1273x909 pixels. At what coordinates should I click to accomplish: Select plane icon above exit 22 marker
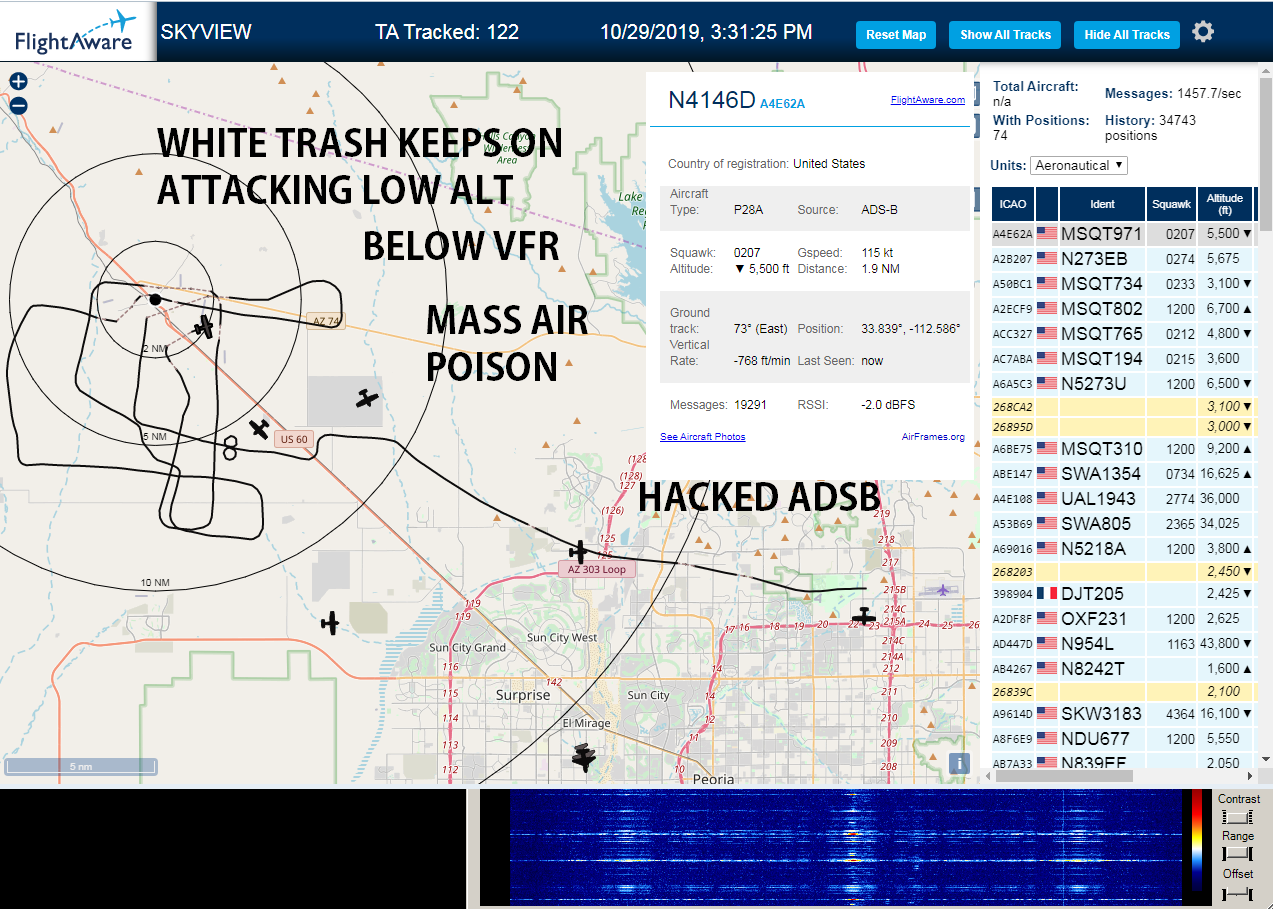click(863, 616)
